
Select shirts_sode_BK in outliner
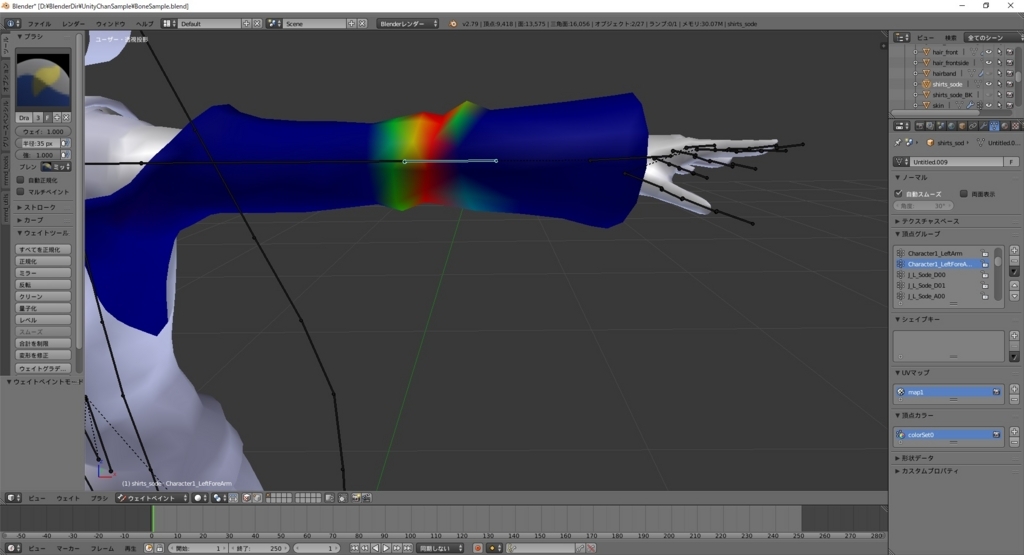click(952, 95)
